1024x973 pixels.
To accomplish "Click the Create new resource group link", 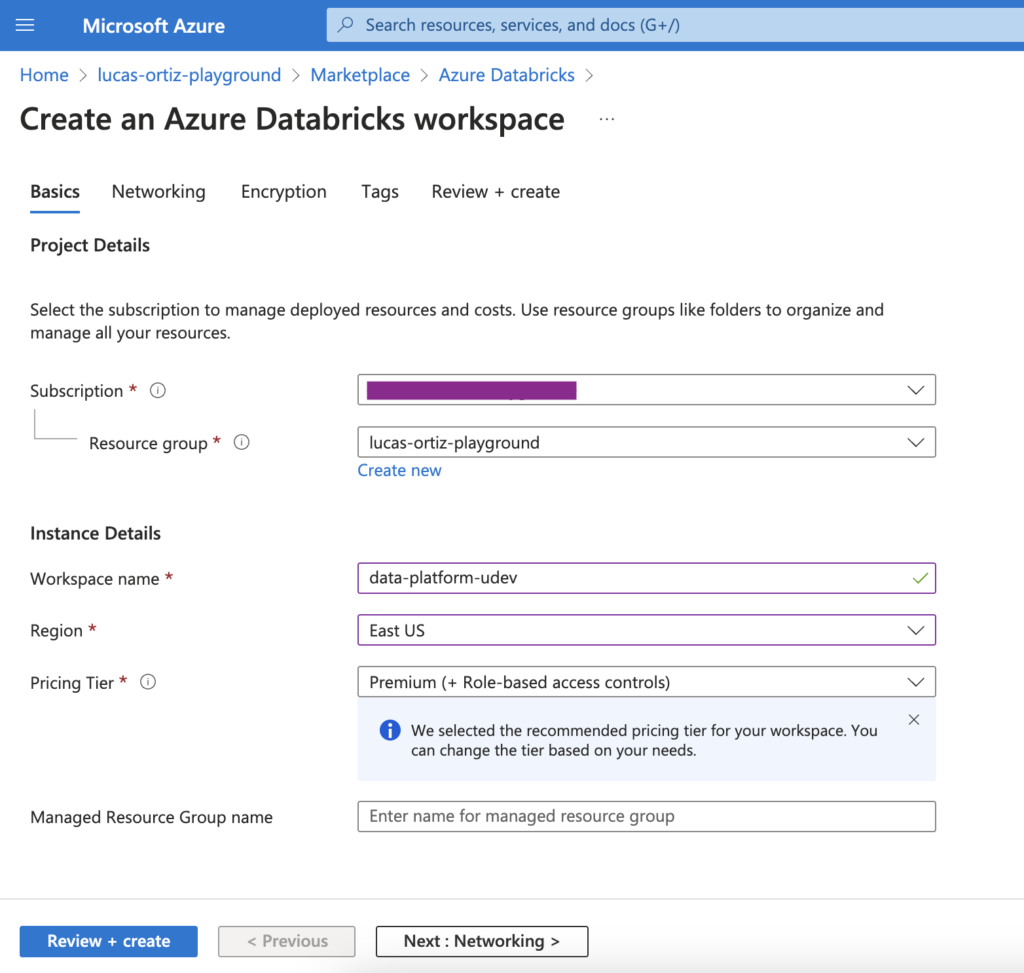I will (x=400, y=470).
